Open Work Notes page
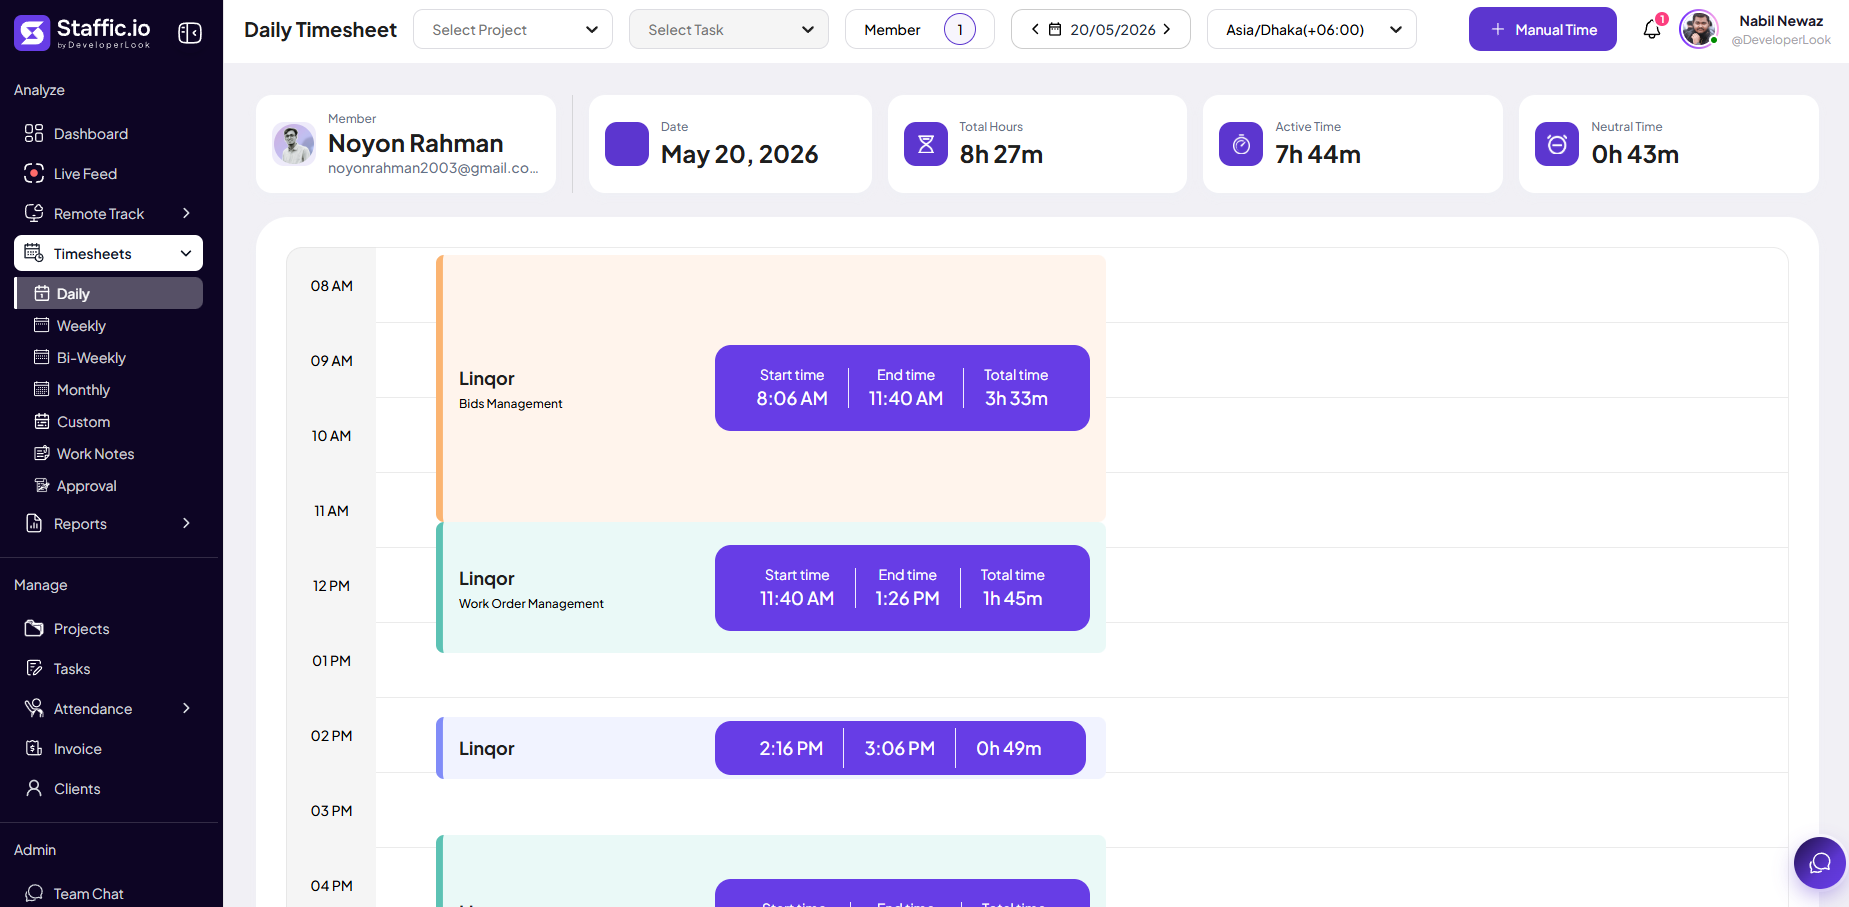Viewport: 1849px width, 907px height. point(95,453)
